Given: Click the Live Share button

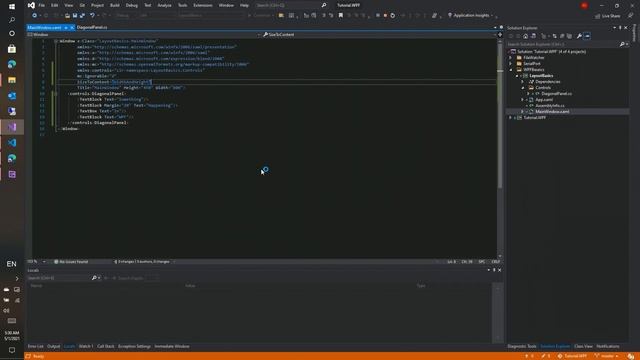Looking at the screenshot, I should pyautogui.click(x=607, y=16).
